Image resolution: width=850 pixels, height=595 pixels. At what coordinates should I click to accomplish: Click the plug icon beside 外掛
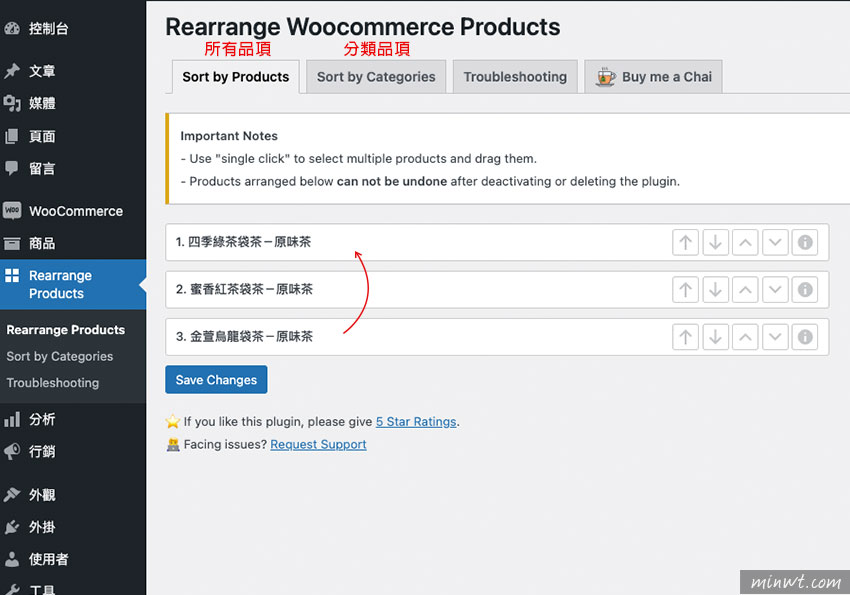coord(12,527)
